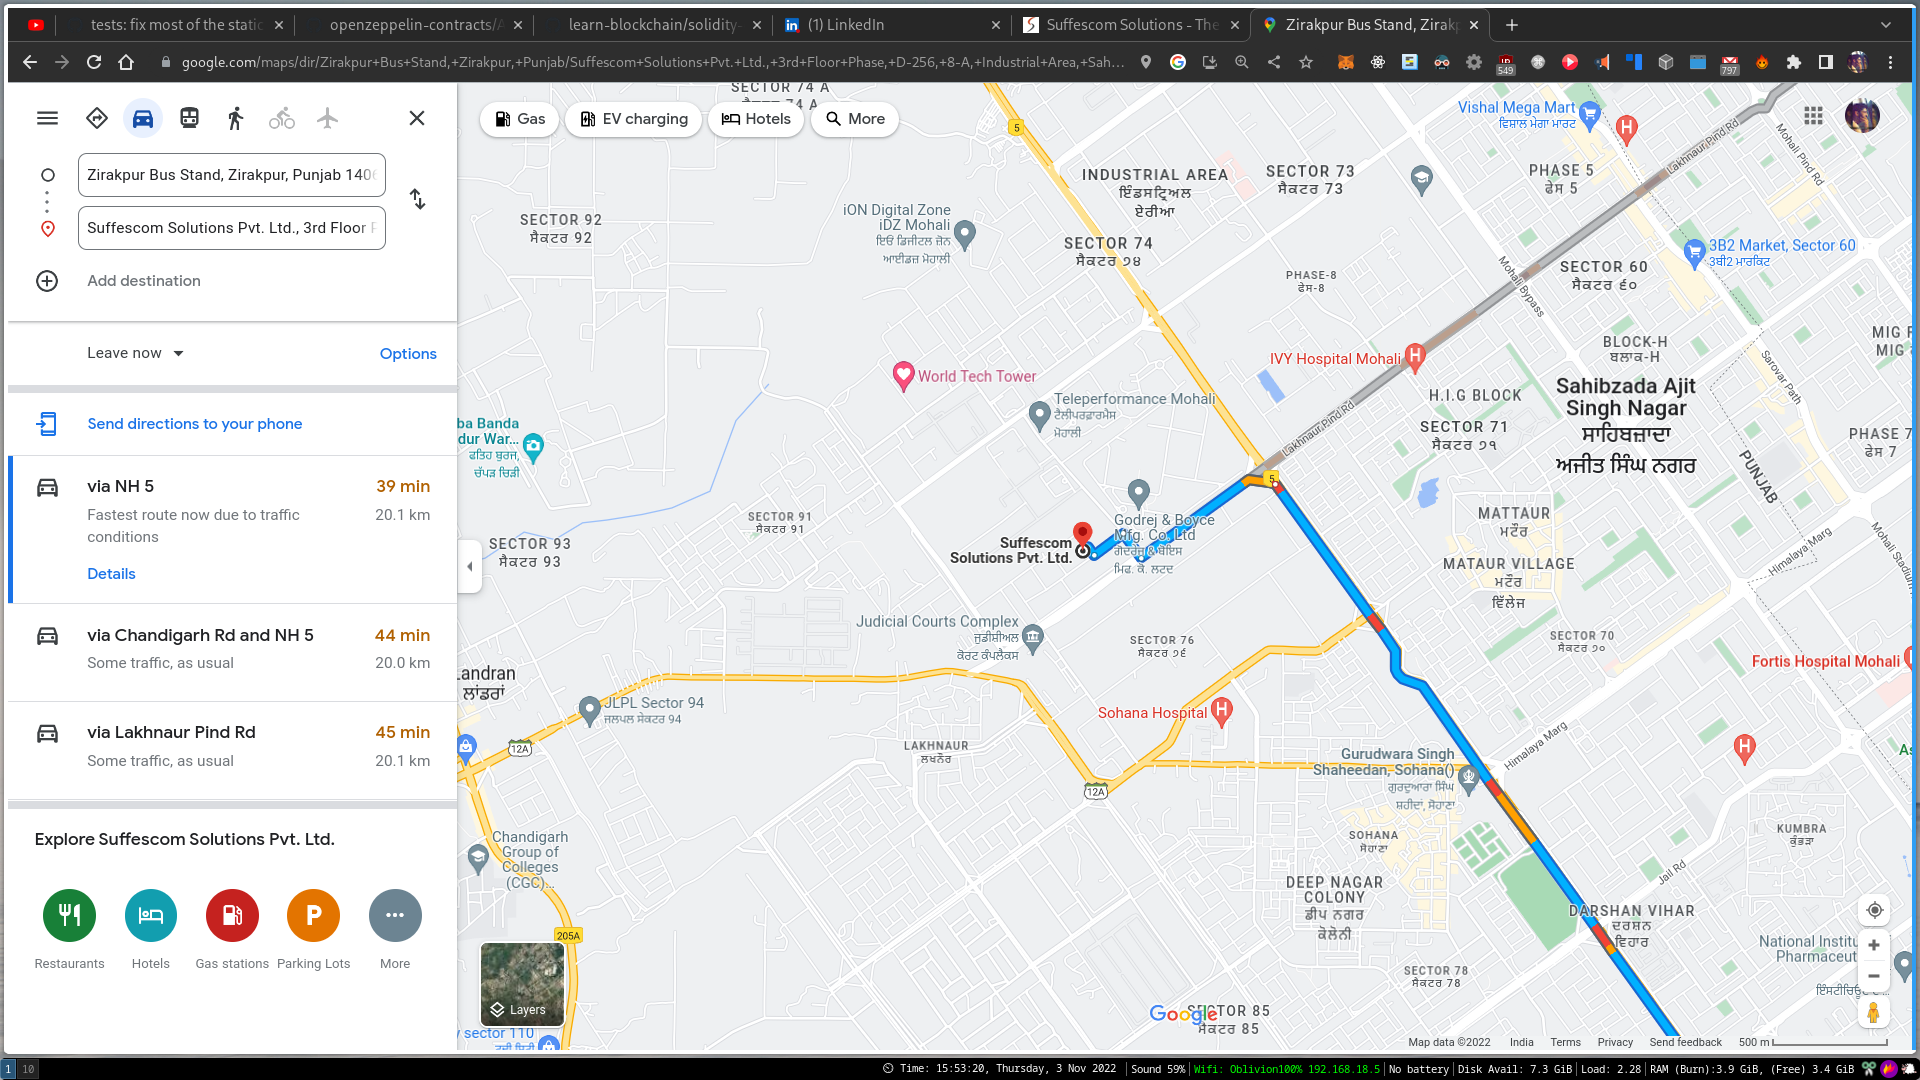Zoom in the map
This screenshot has height=1080, width=1920.
pos(1874,945)
